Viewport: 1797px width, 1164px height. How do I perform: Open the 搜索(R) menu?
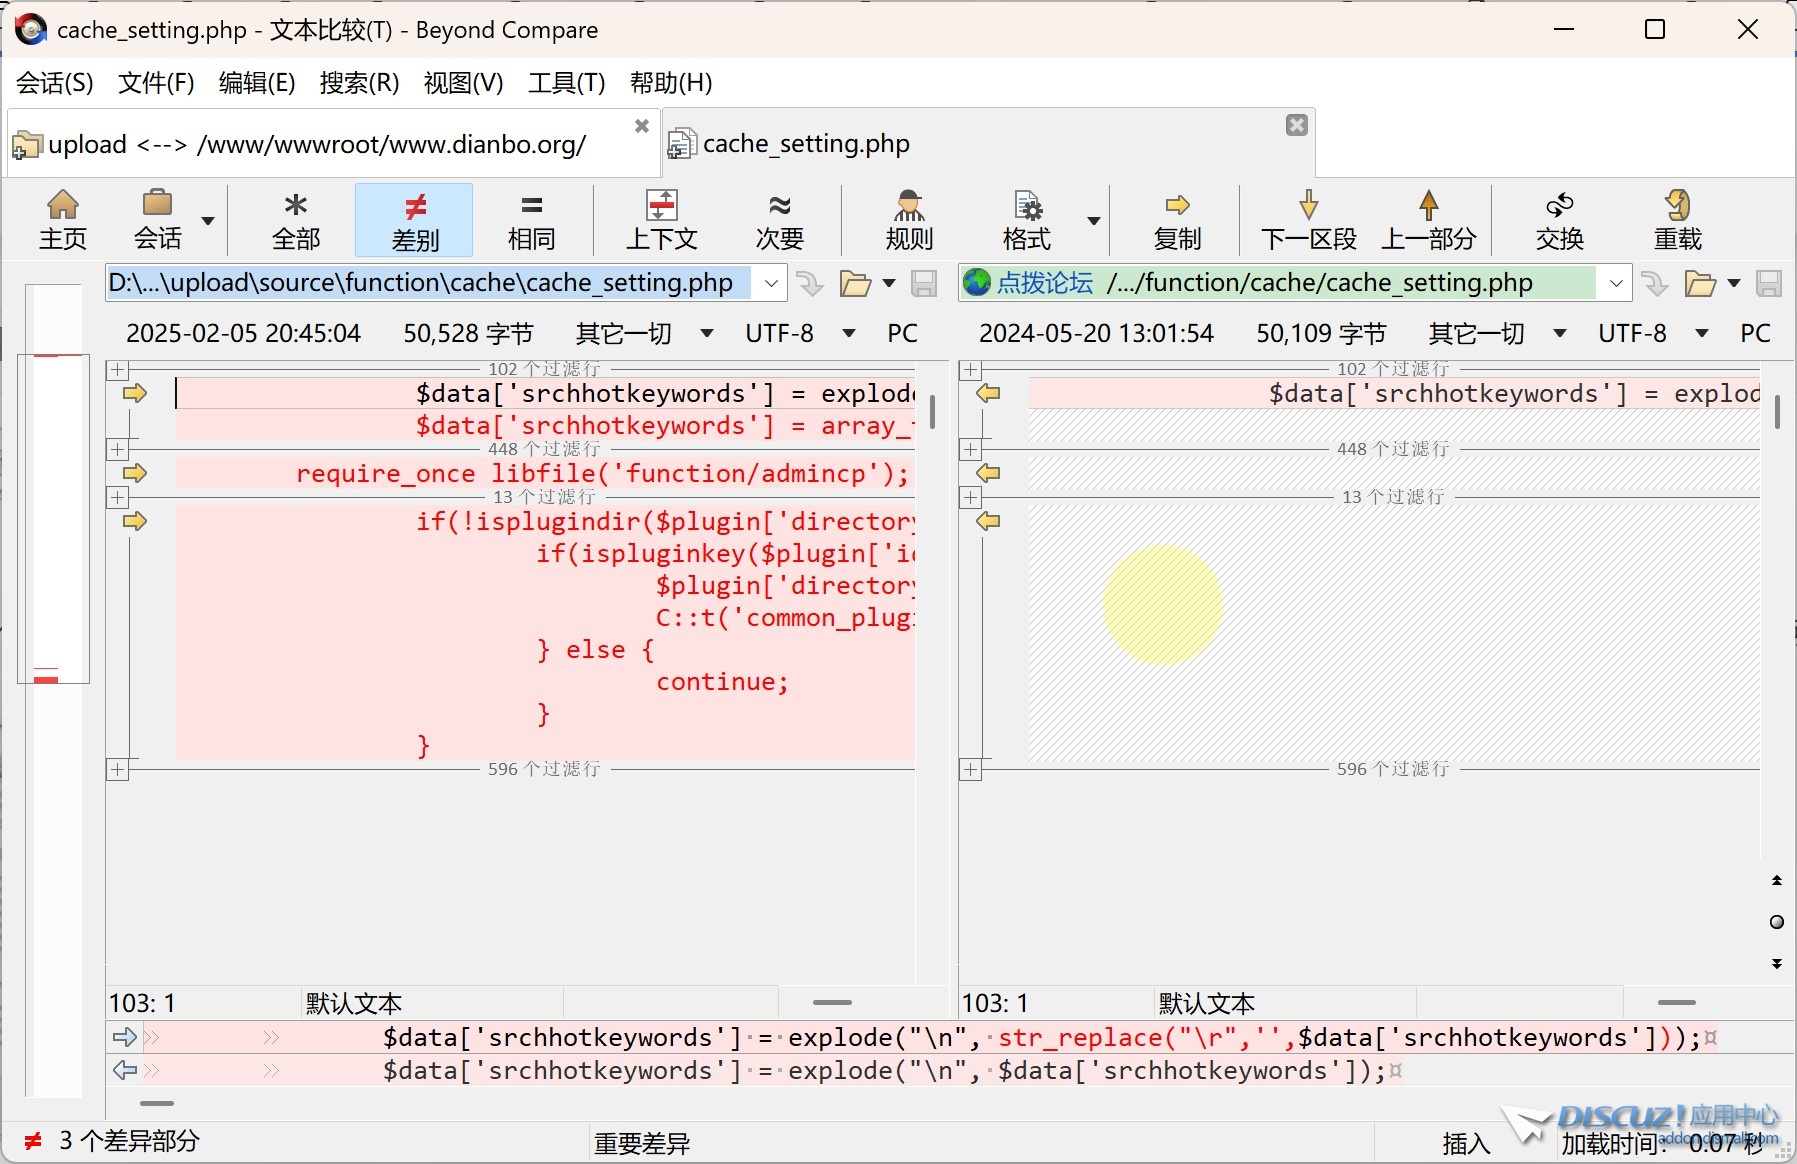359,83
